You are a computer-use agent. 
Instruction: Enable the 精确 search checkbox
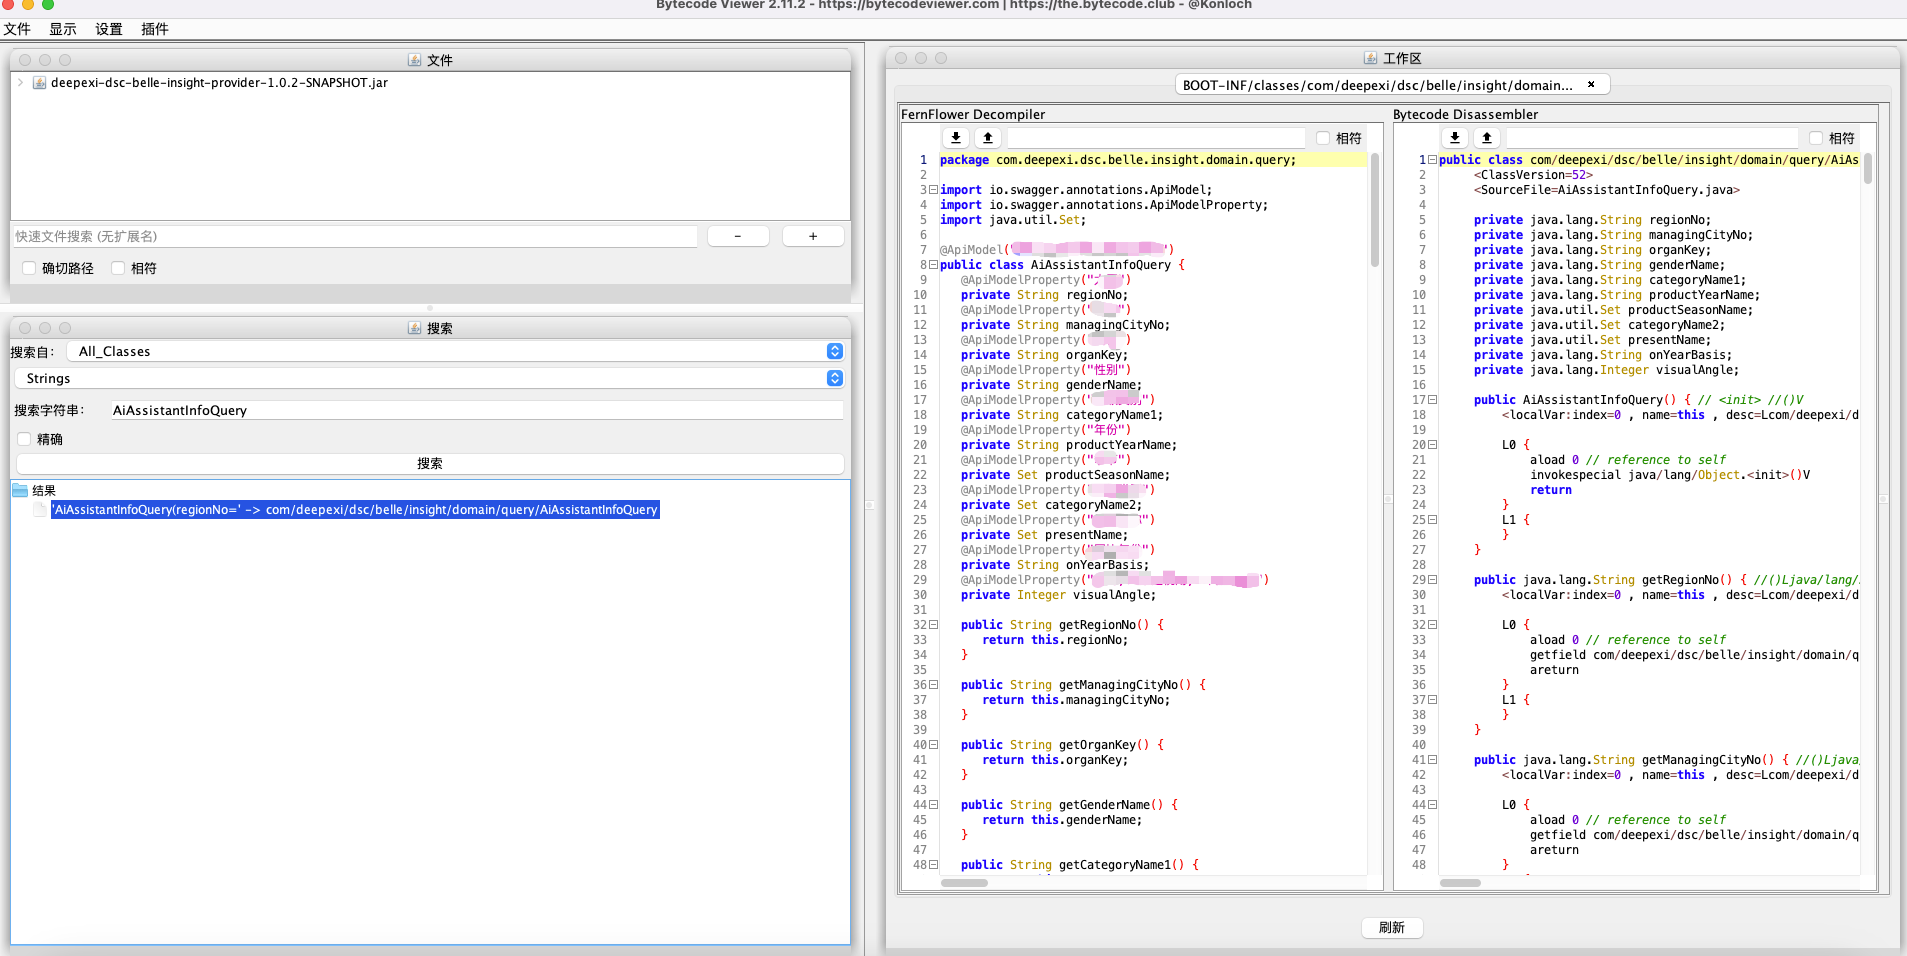coord(24,439)
